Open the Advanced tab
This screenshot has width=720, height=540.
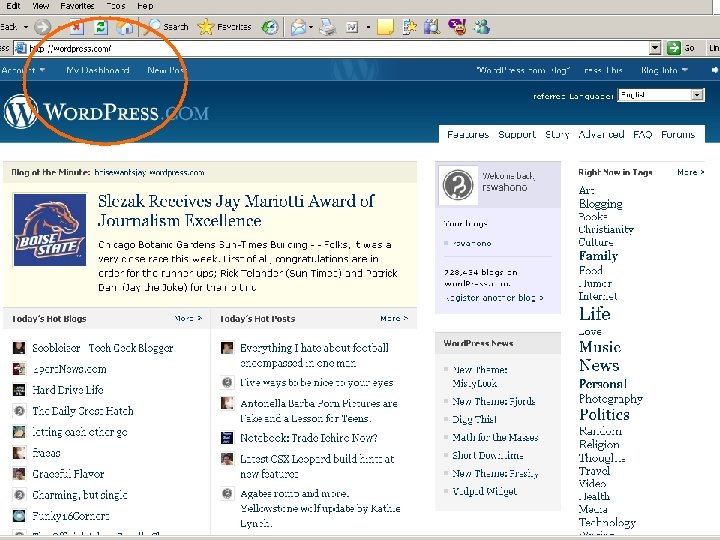tap(601, 135)
